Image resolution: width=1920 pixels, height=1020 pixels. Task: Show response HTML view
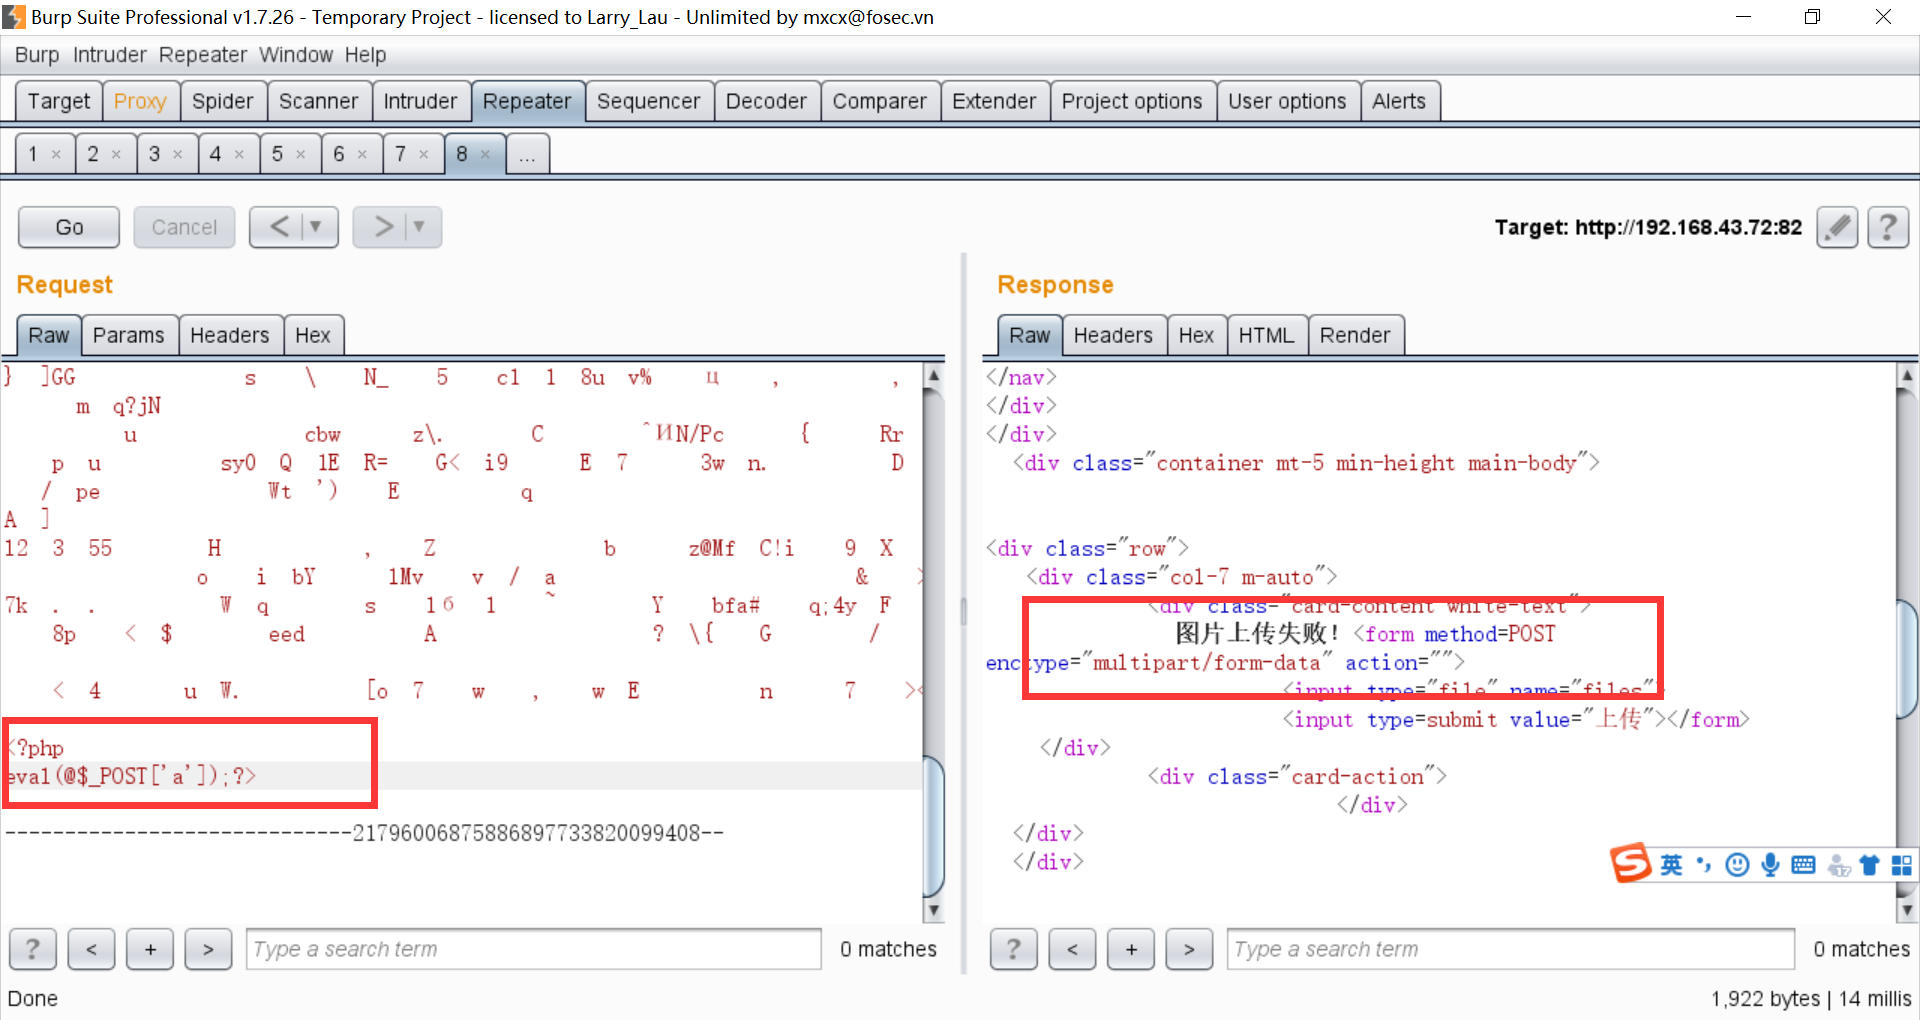[1266, 335]
